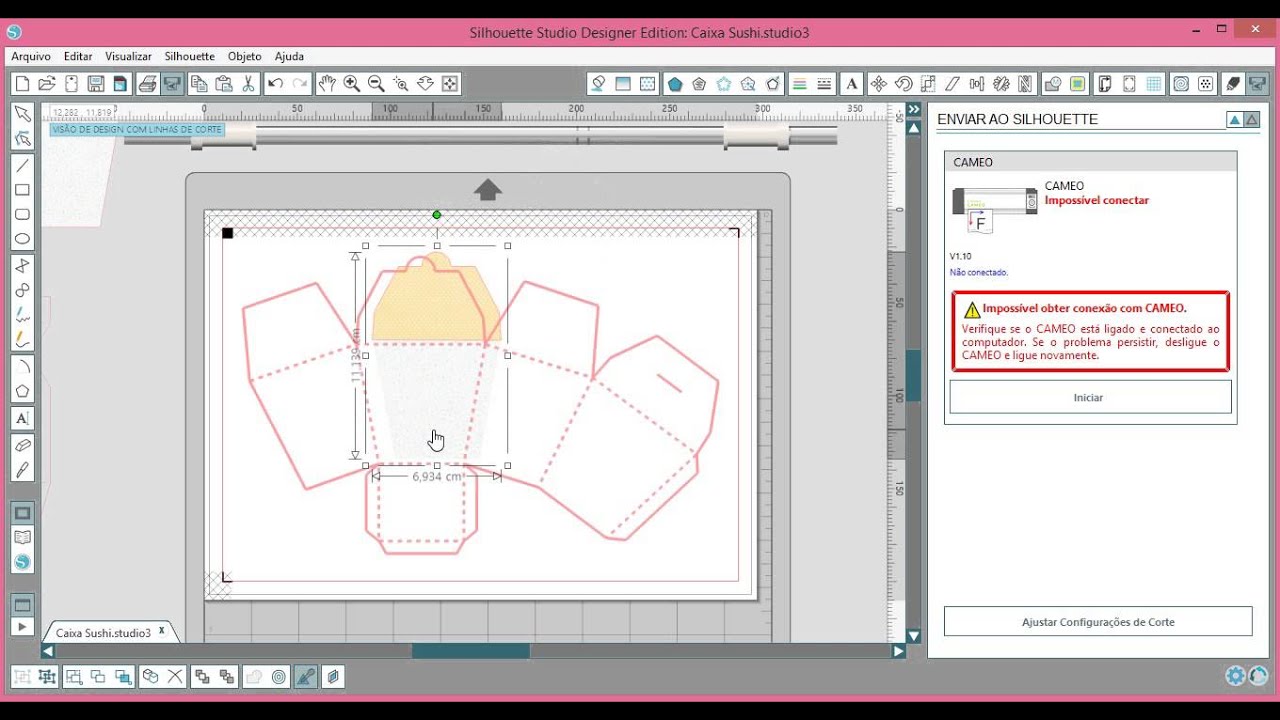This screenshot has height=720, width=1280.
Task: Open the Offset panel icon
Action: [x=1181, y=84]
